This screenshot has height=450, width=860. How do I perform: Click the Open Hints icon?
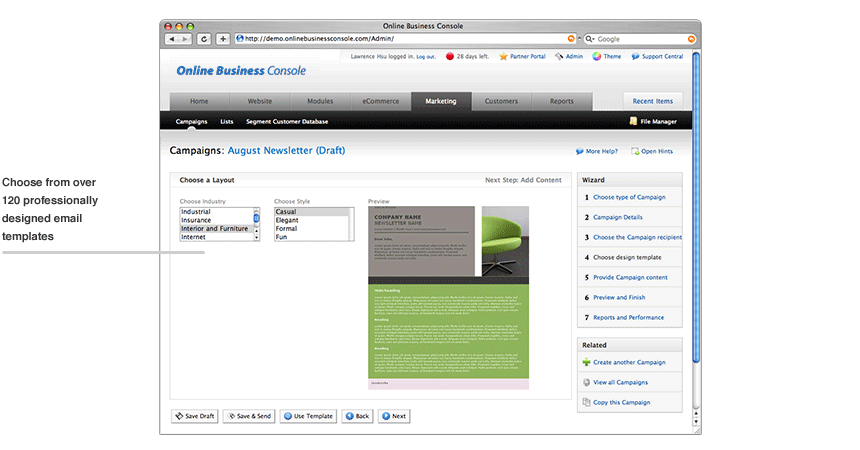click(x=635, y=151)
